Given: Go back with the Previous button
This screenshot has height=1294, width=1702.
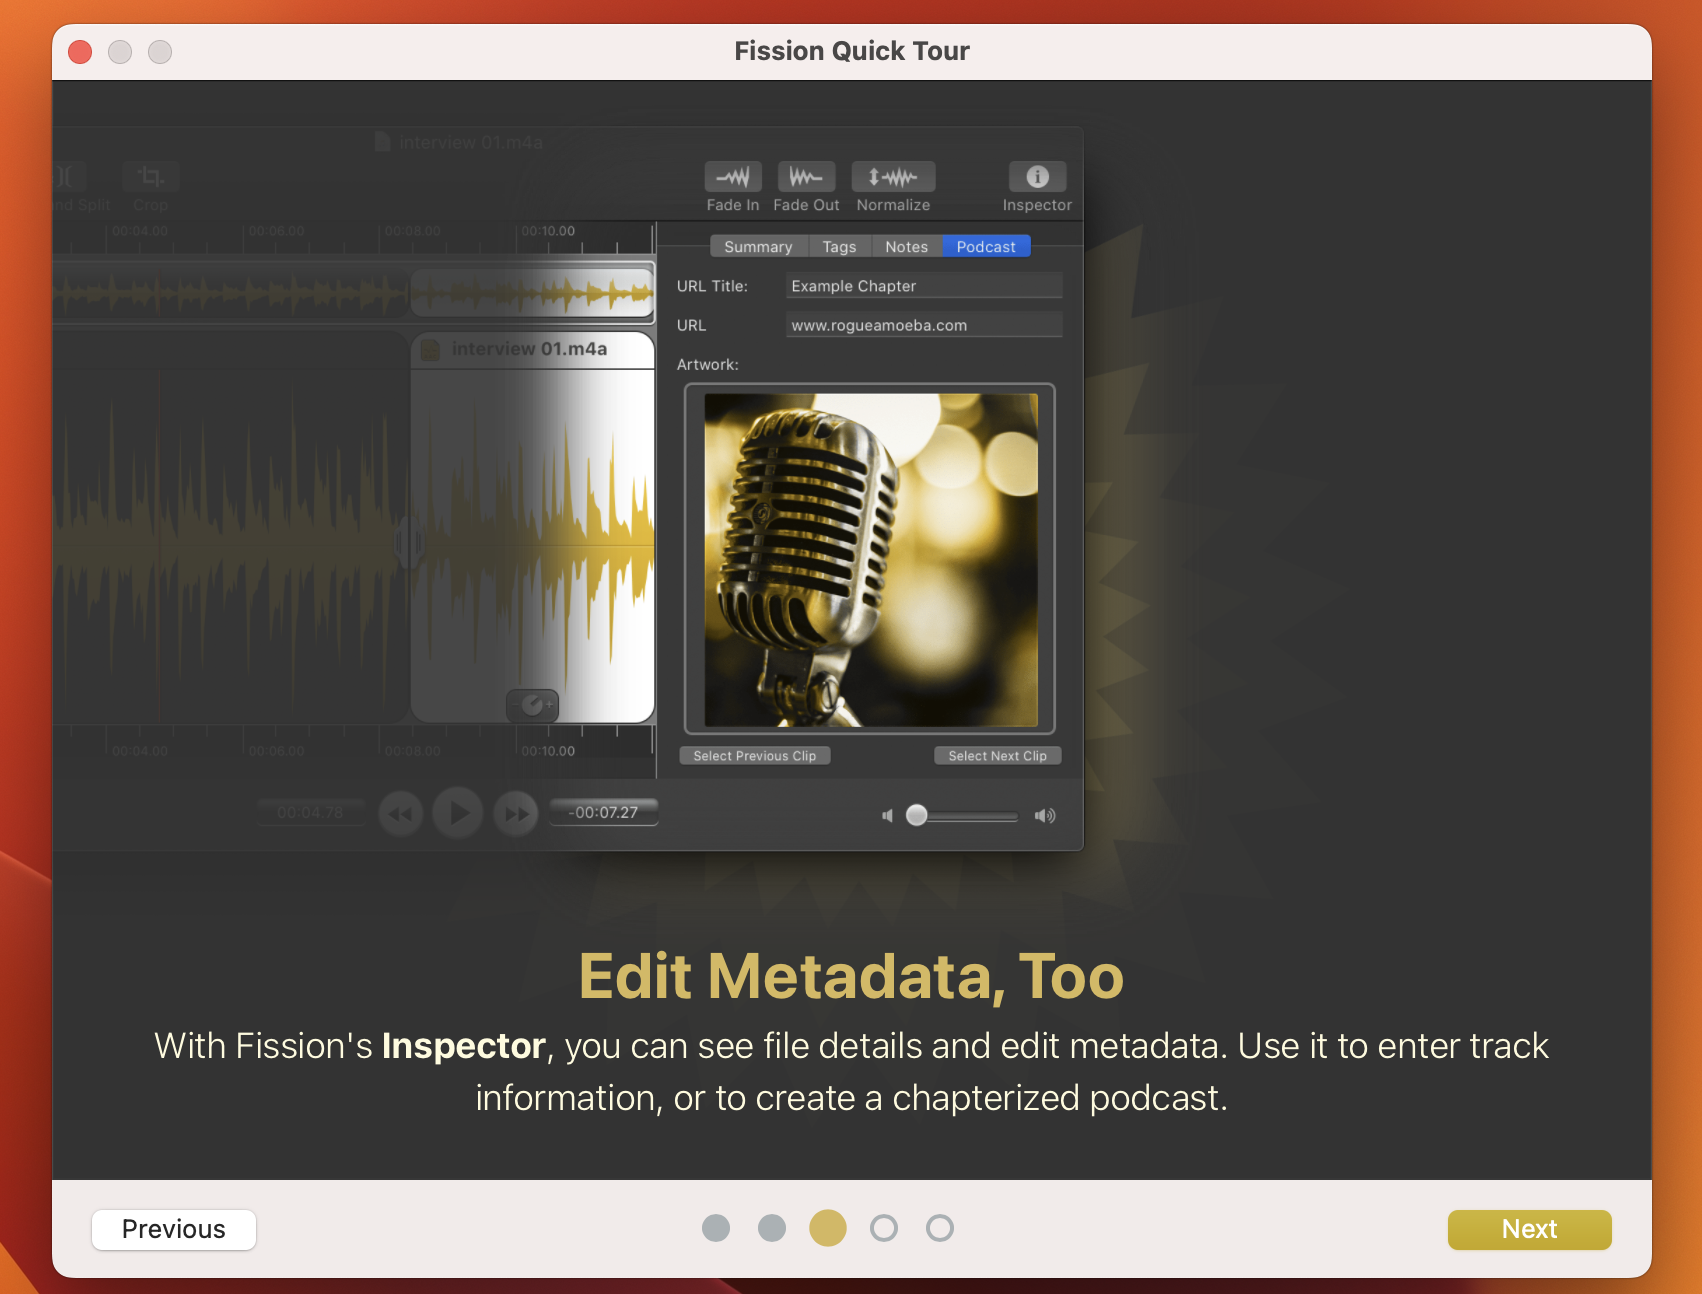Looking at the screenshot, I should [x=174, y=1229].
